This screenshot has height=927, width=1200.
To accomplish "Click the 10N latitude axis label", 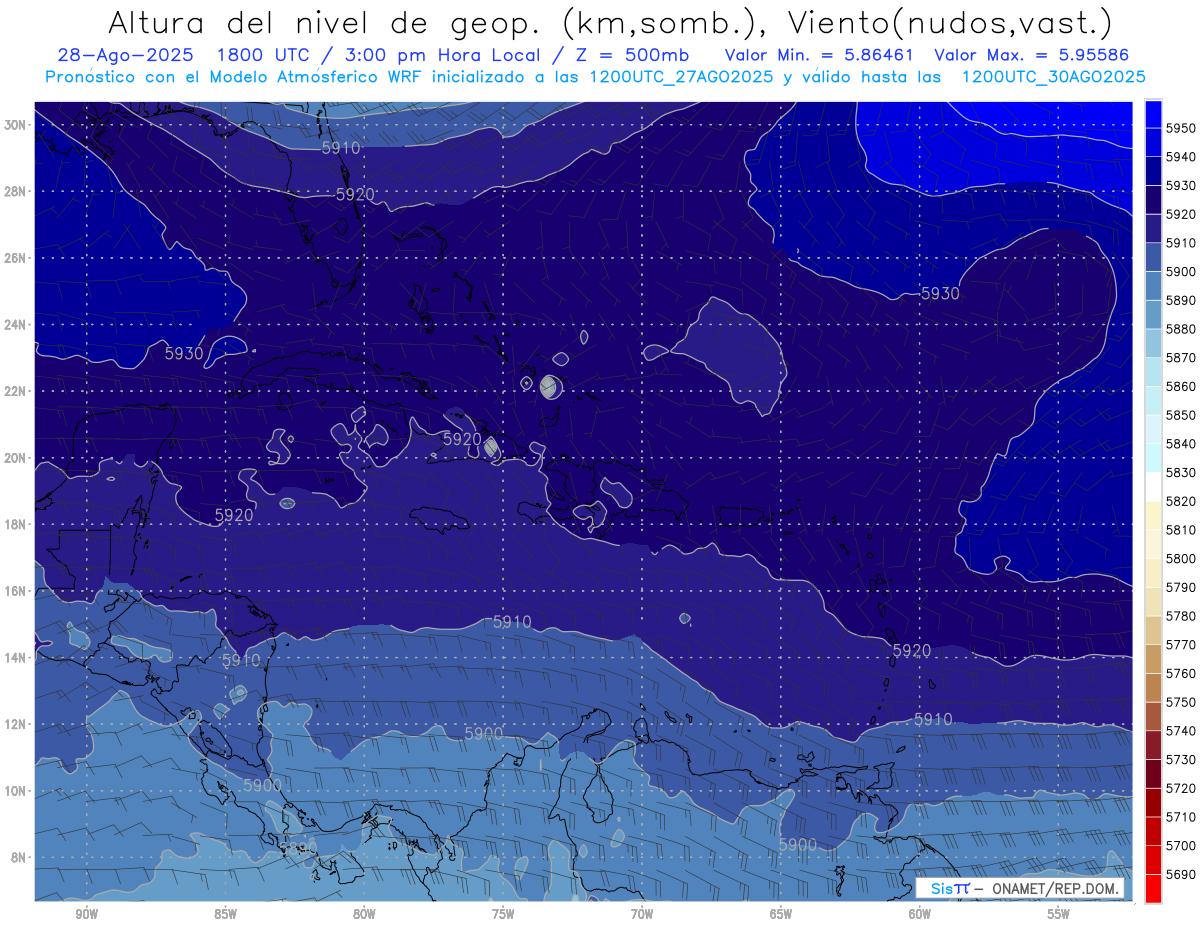I will 15,791.
